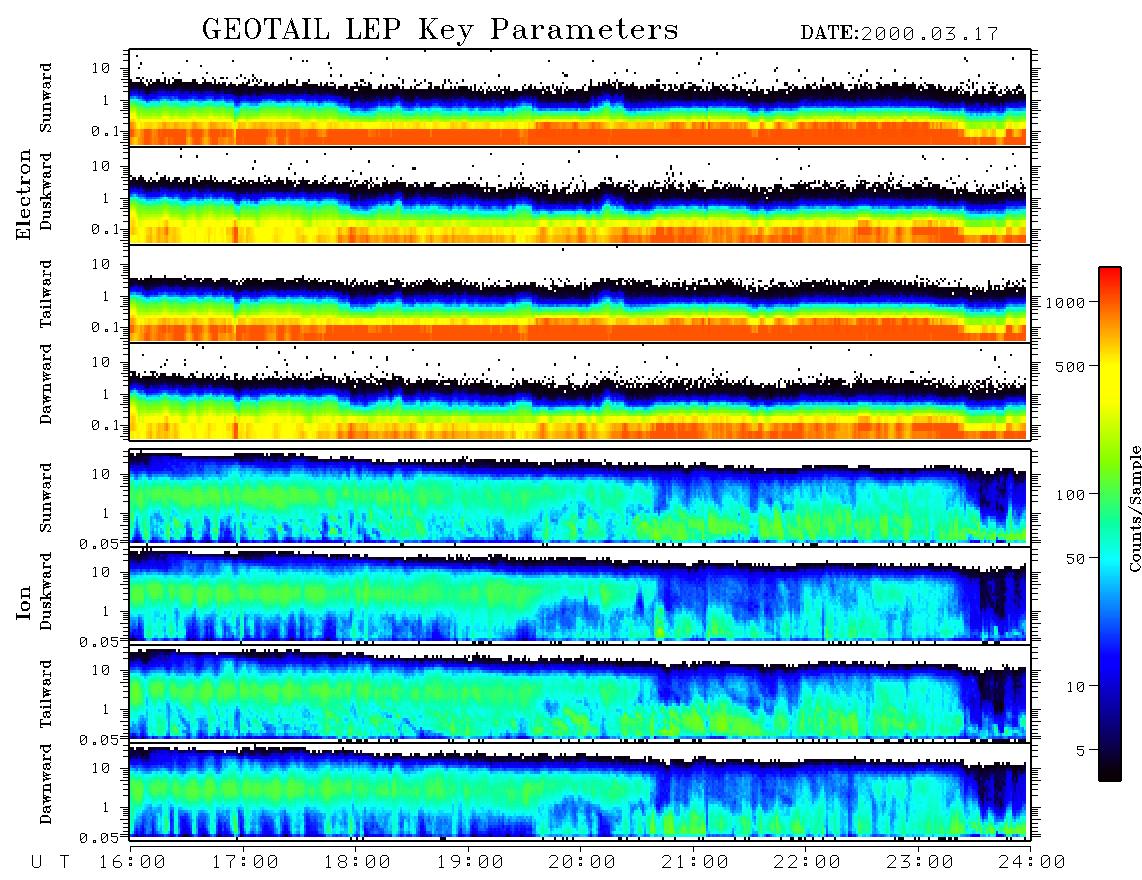Click the 'Counts/Sample' color bar label
This screenshot has width=1142, height=880.
pyautogui.click(x=1134, y=508)
